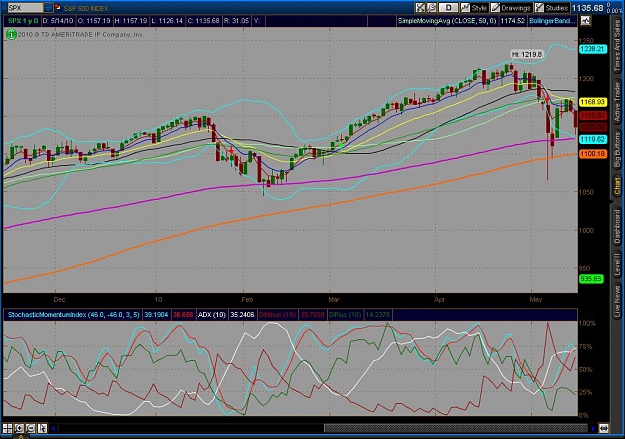This screenshot has height=439, width=625.
Task: Select the BollingerBand study label
Action: point(552,21)
